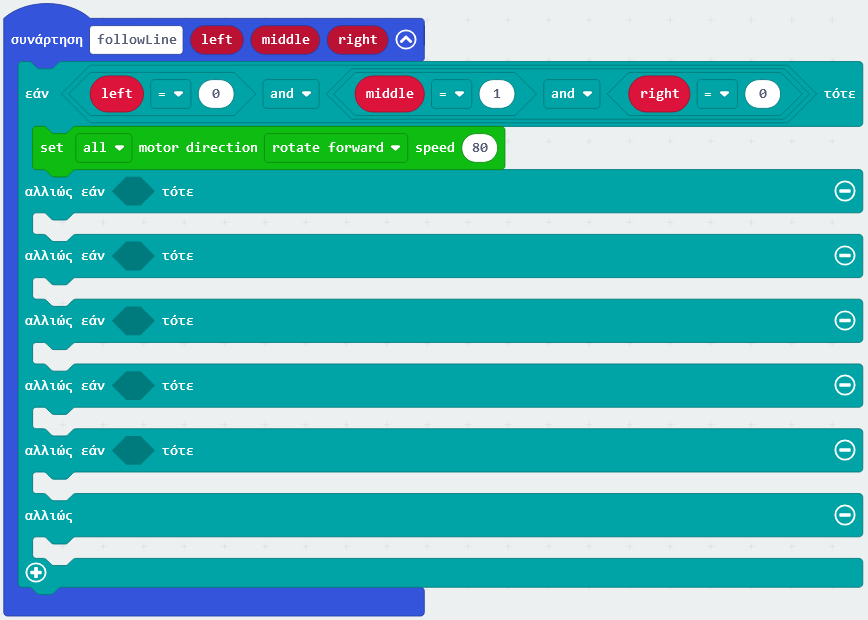Click the 'speed' label on the motor block
The width and height of the screenshot is (868, 620).
click(435, 148)
